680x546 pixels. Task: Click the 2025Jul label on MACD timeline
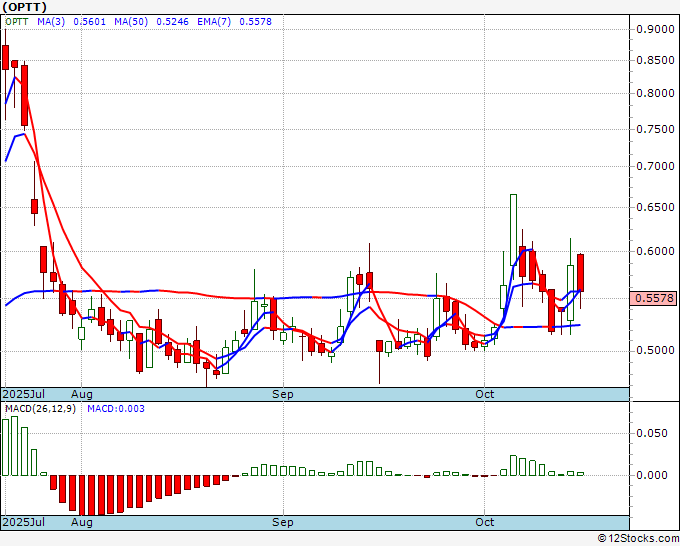coord(23,522)
